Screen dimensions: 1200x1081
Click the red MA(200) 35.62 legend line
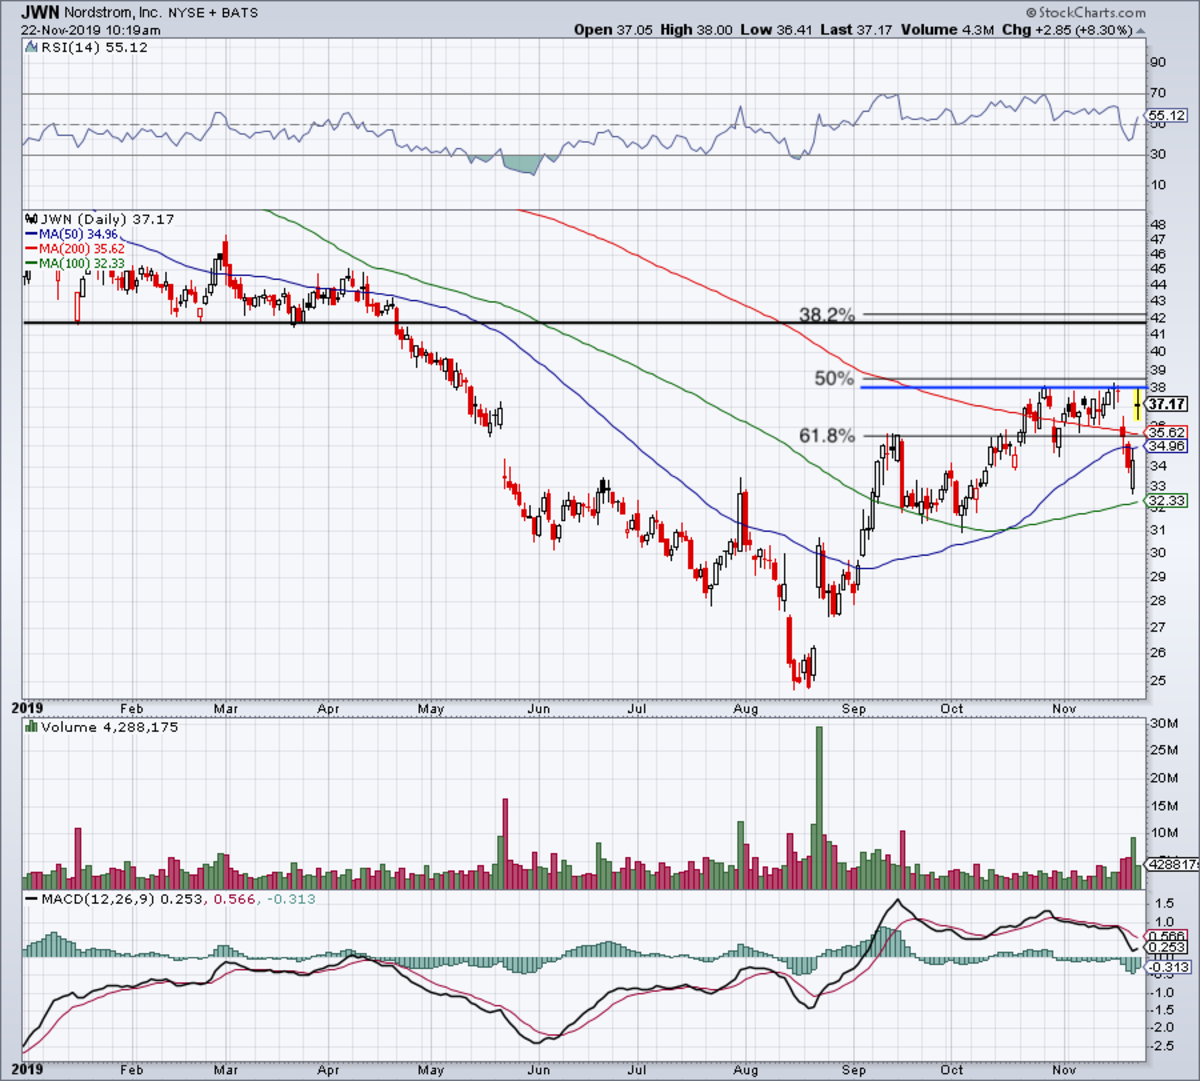point(75,248)
